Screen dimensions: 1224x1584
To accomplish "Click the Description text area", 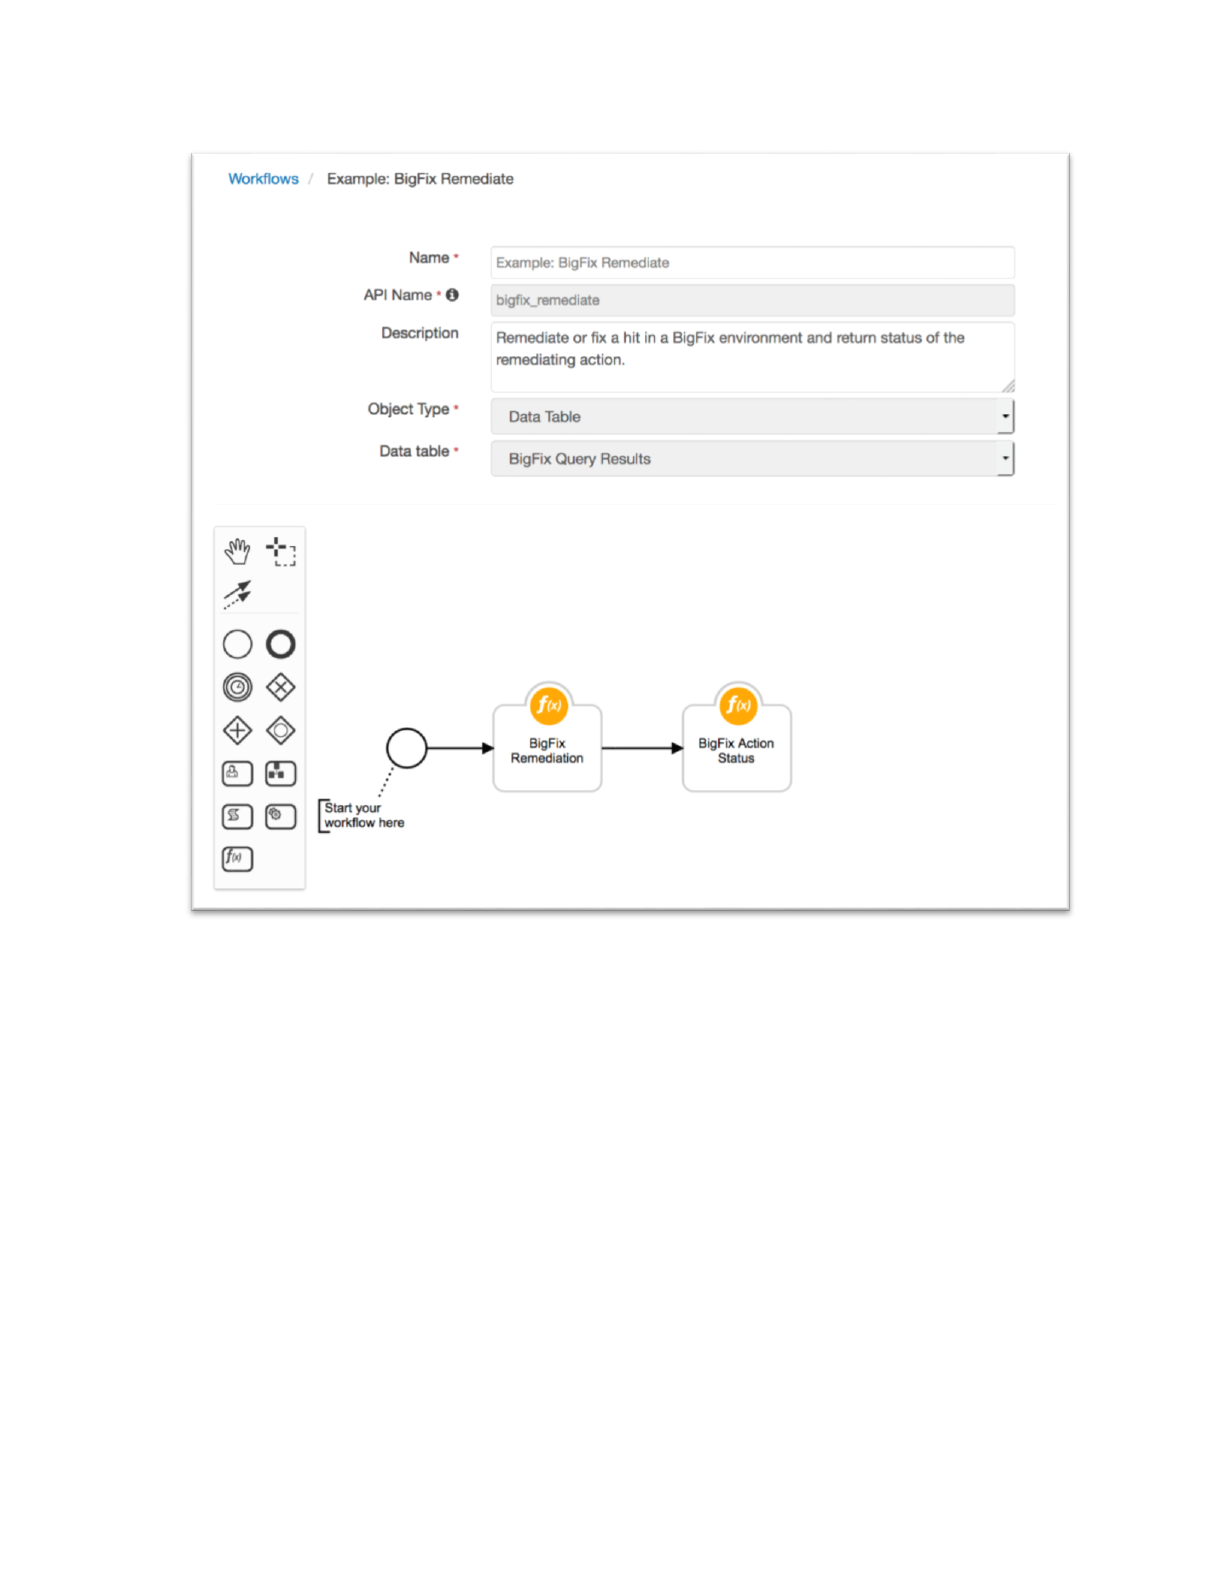I will (x=752, y=357).
